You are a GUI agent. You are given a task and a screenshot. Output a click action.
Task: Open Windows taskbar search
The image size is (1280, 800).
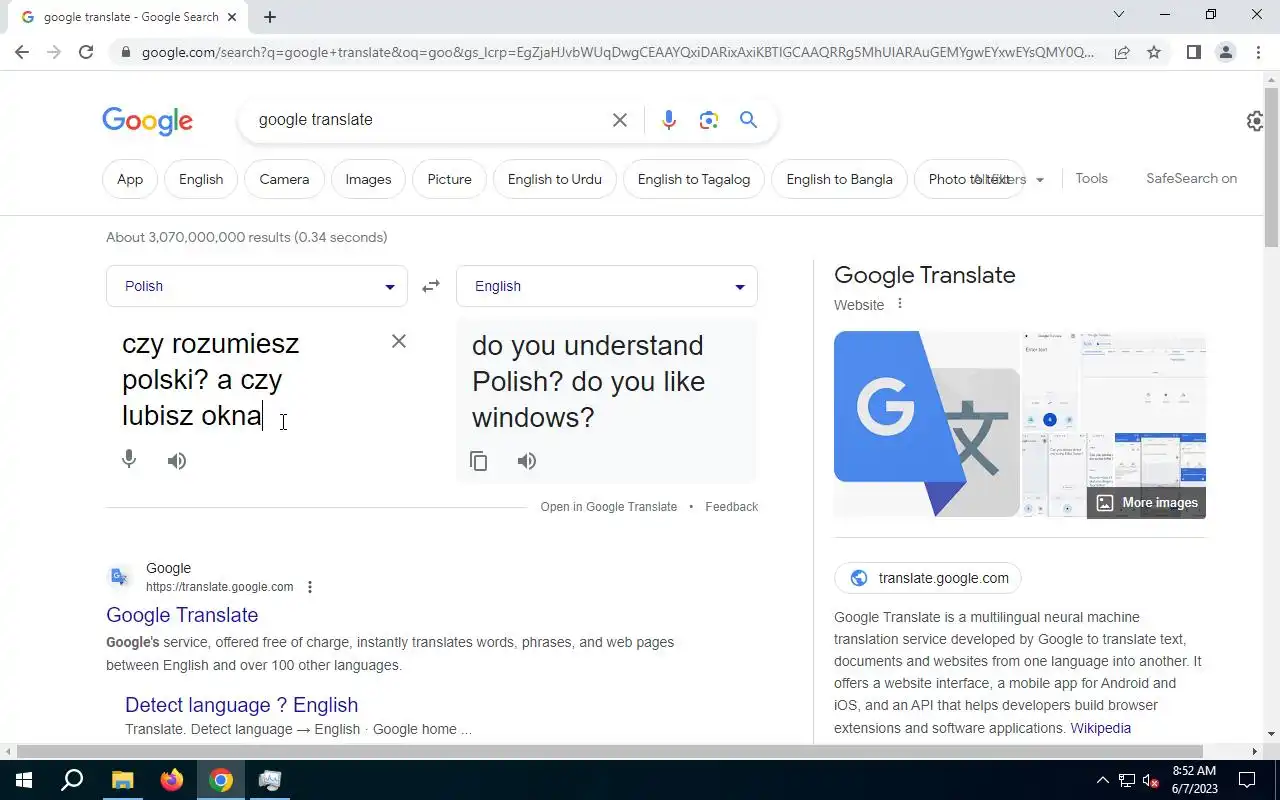(x=72, y=780)
